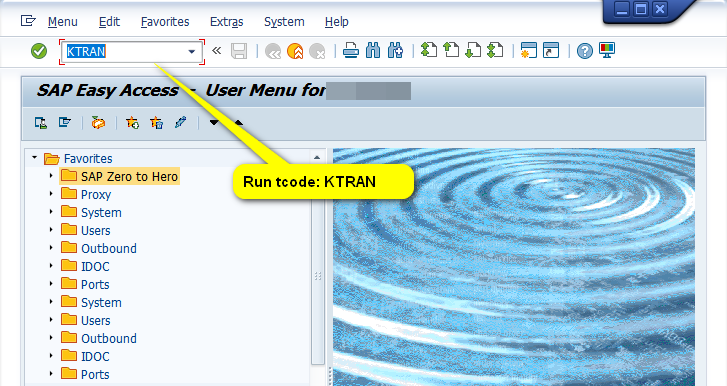The width and height of the screenshot is (727, 386).
Task: Select the System folder just below Proxy
Action: point(101,213)
